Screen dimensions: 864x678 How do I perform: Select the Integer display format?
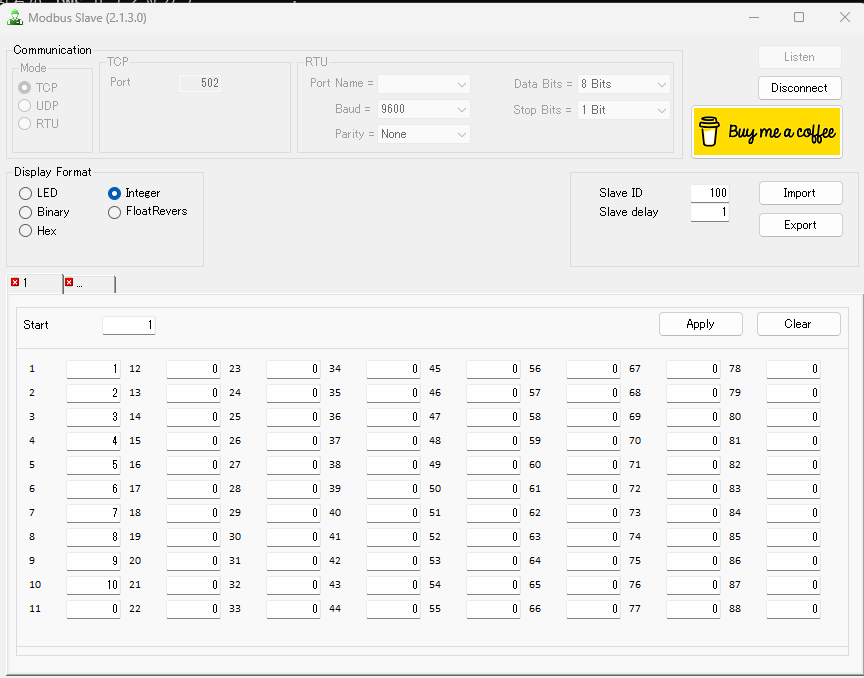point(115,193)
